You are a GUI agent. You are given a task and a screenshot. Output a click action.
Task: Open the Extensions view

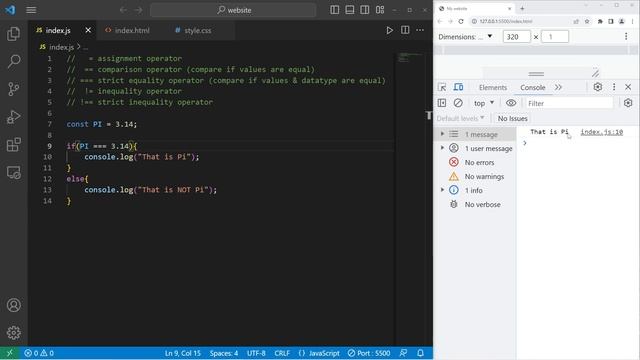coord(13,144)
